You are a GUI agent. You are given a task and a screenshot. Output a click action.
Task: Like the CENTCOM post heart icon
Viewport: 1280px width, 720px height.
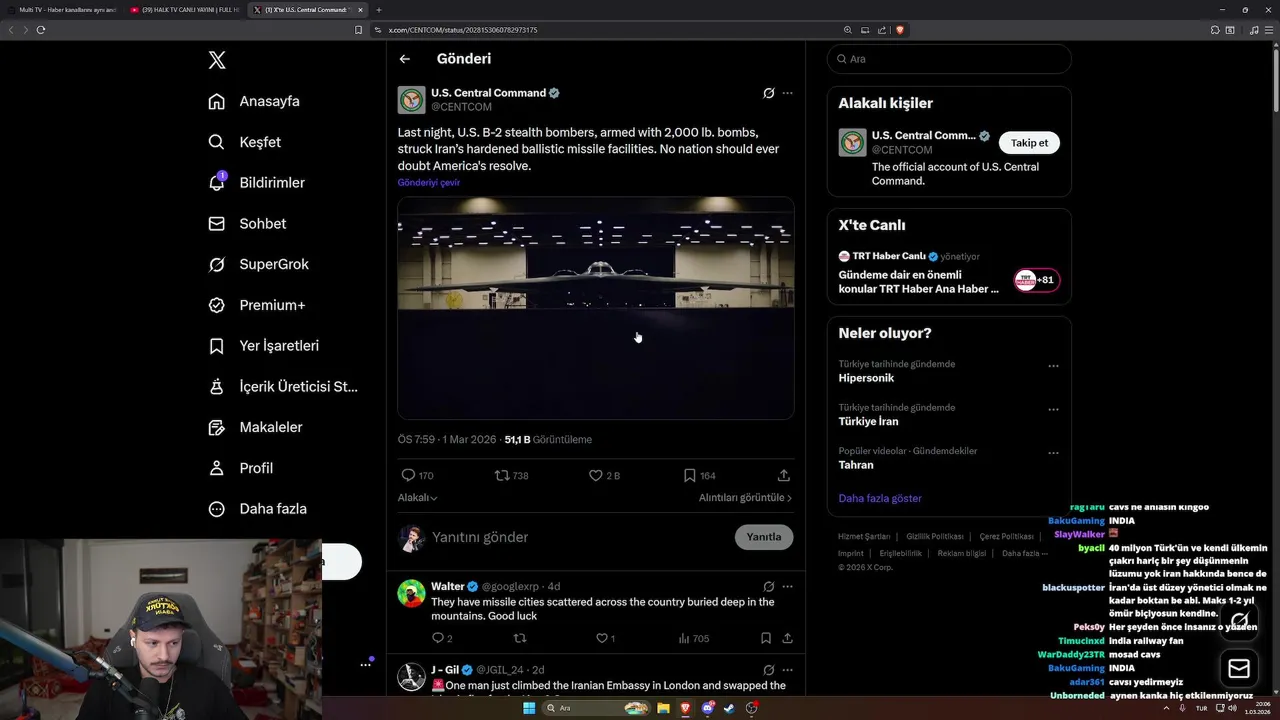[x=596, y=476]
